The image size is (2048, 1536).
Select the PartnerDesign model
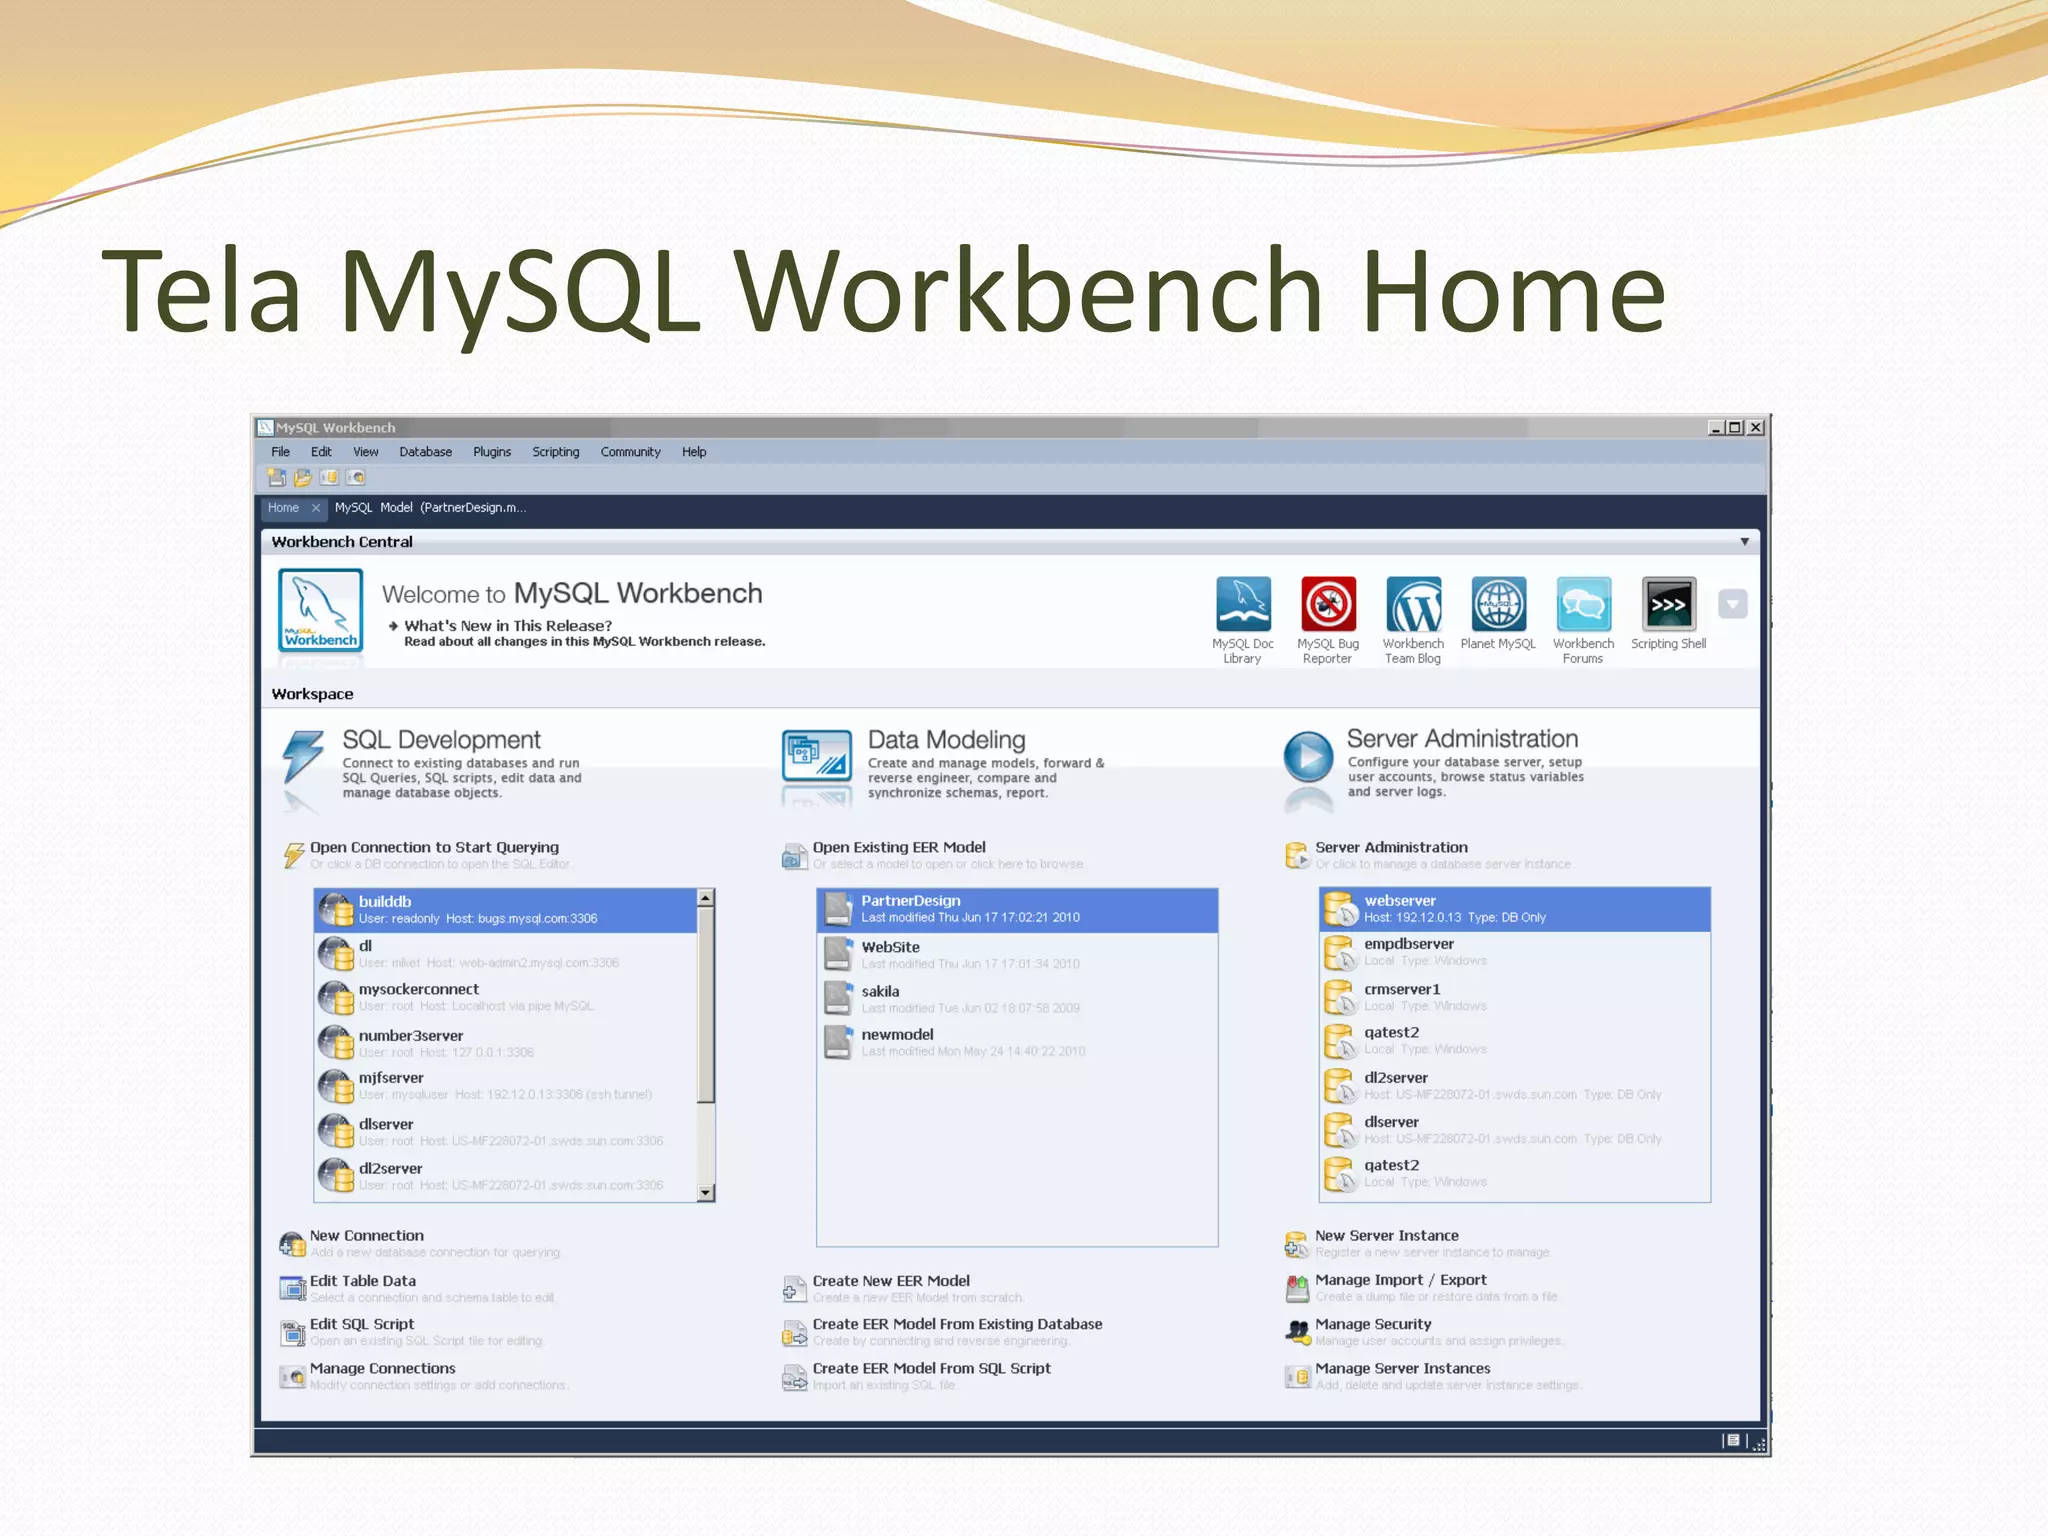pos(1017,909)
